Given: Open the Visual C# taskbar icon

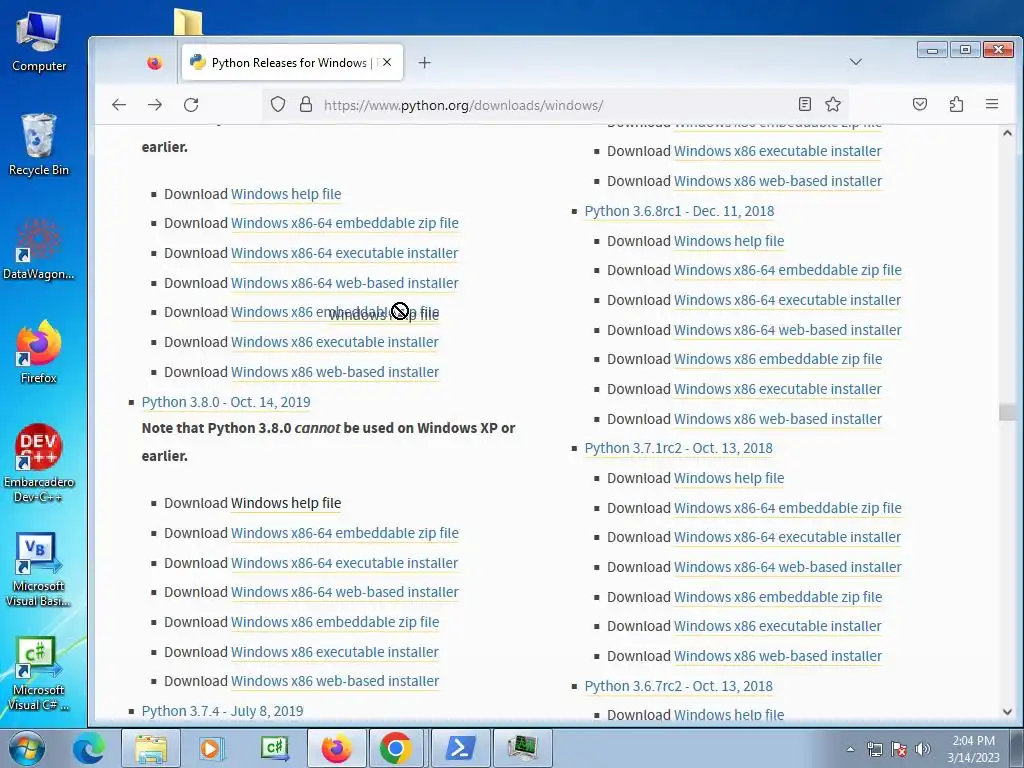Looking at the screenshot, I should [x=274, y=748].
